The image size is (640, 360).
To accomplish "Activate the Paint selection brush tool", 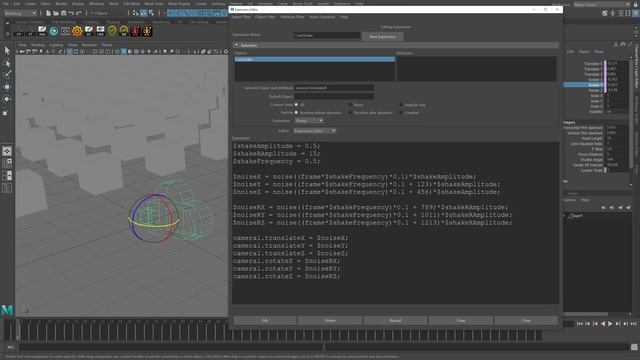I will click(7, 74).
